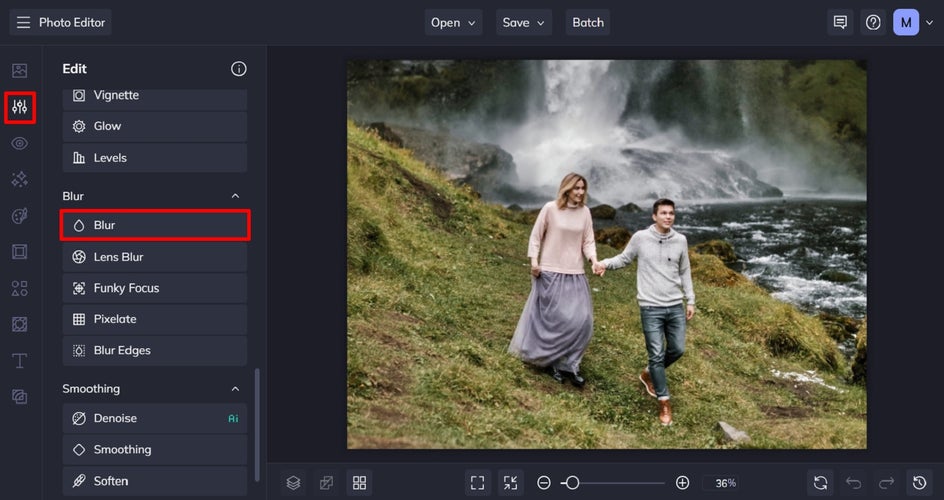Click the fit-to-screen icon

477,483
